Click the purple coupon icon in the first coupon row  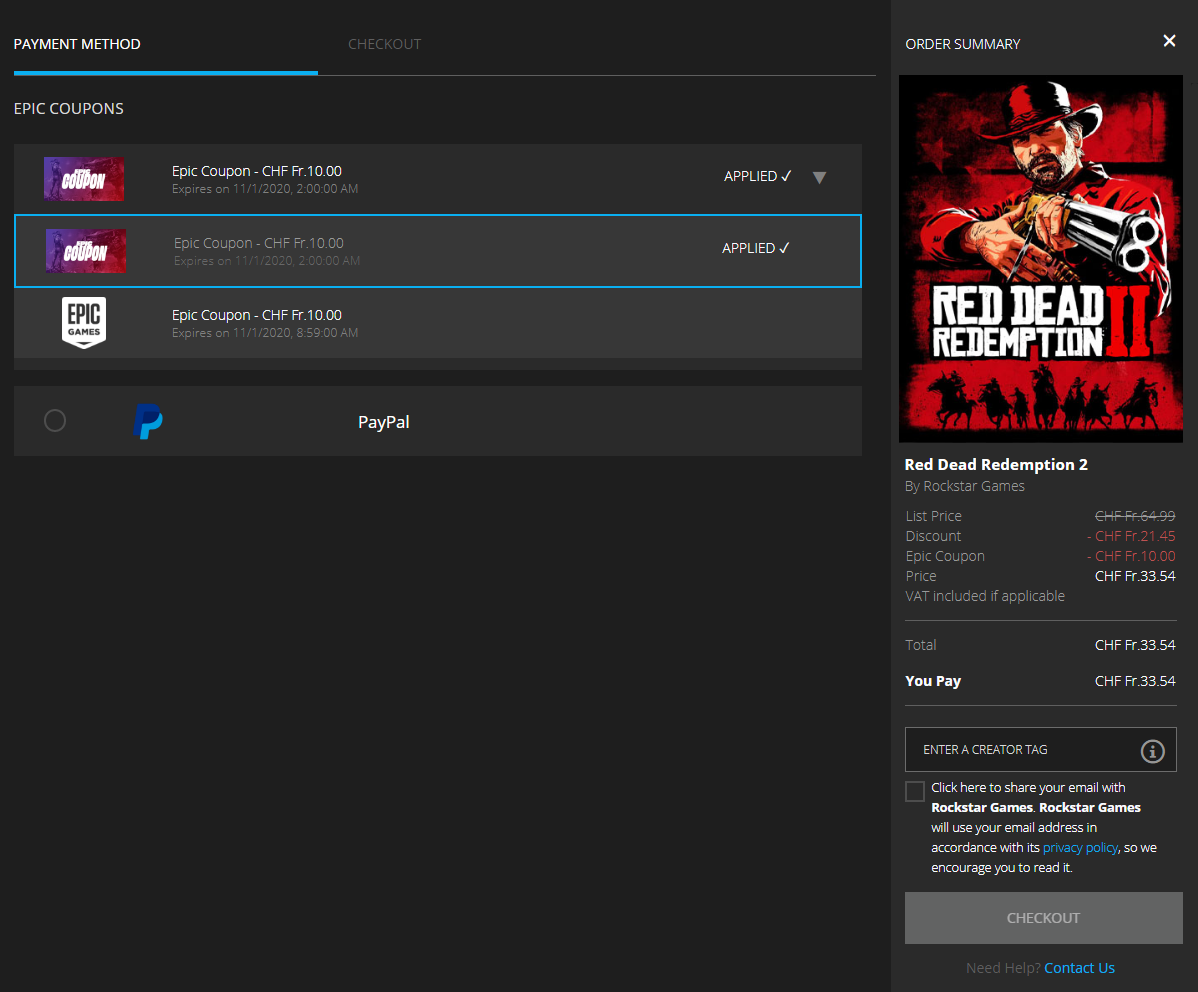point(84,179)
